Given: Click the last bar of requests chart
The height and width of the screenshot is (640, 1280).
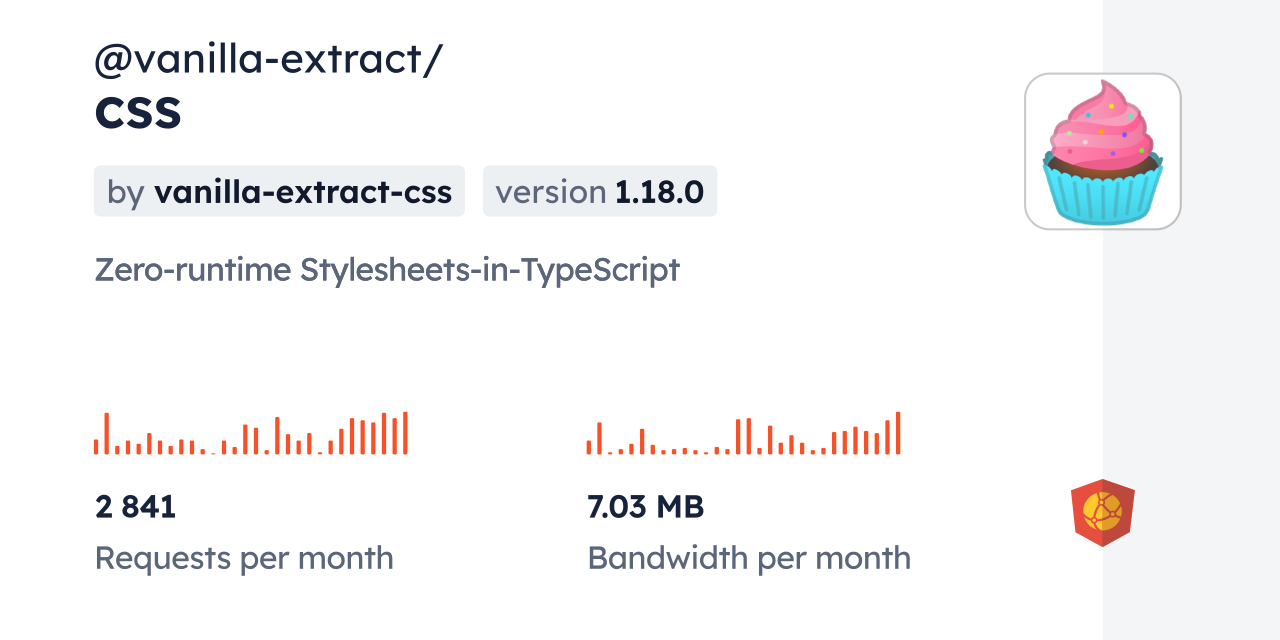Looking at the screenshot, I should [405, 434].
